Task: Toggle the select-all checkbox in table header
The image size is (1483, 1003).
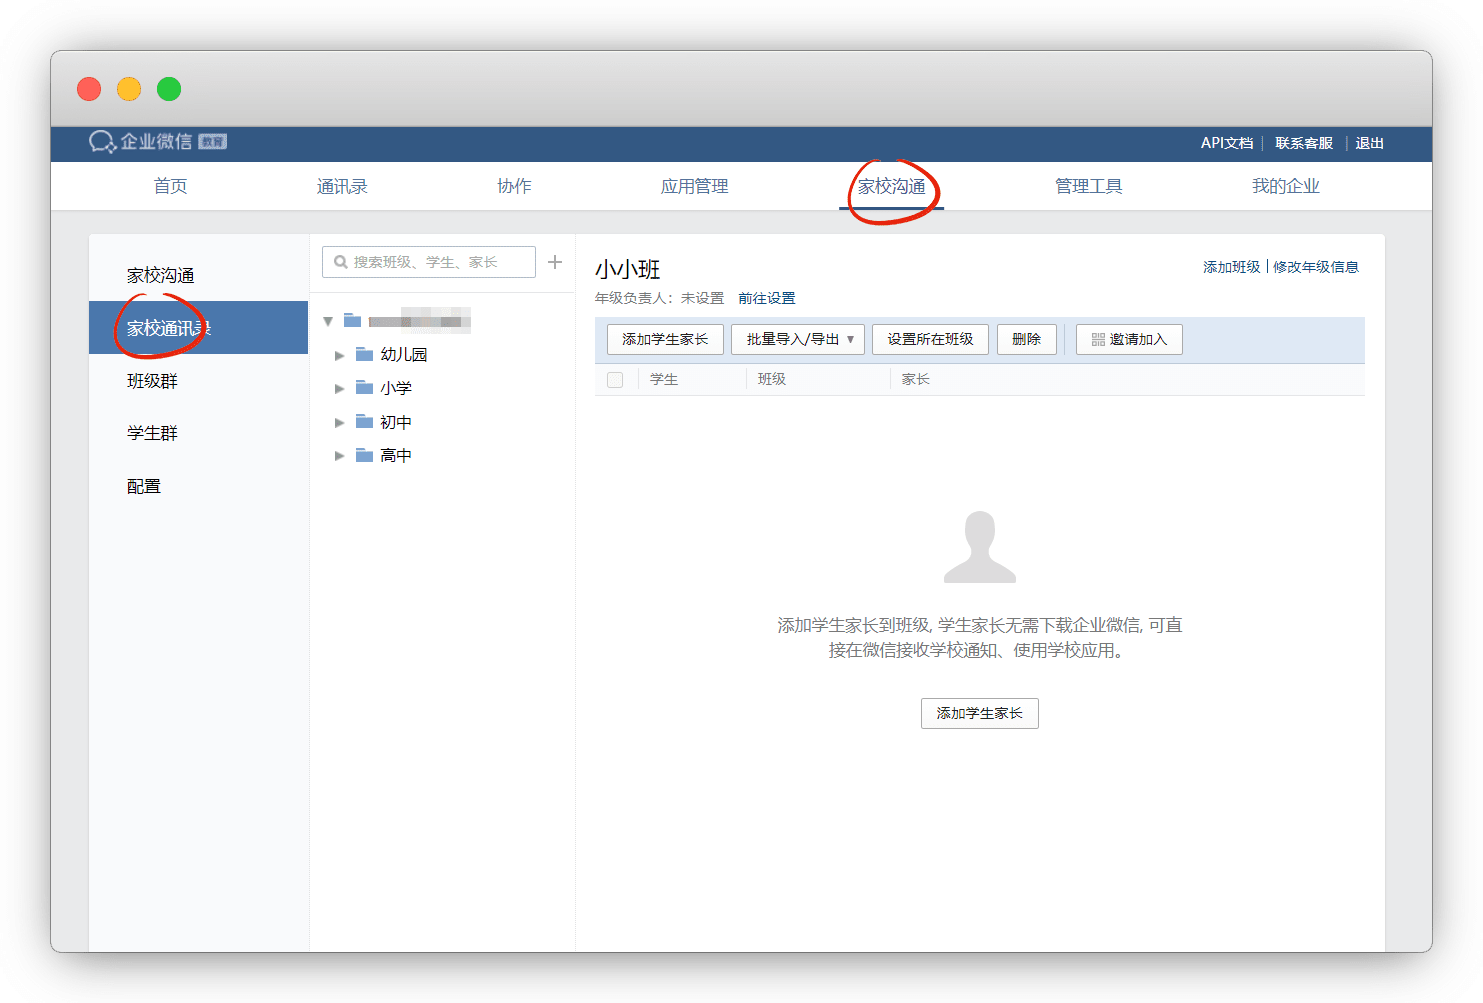Action: point(615,380)
